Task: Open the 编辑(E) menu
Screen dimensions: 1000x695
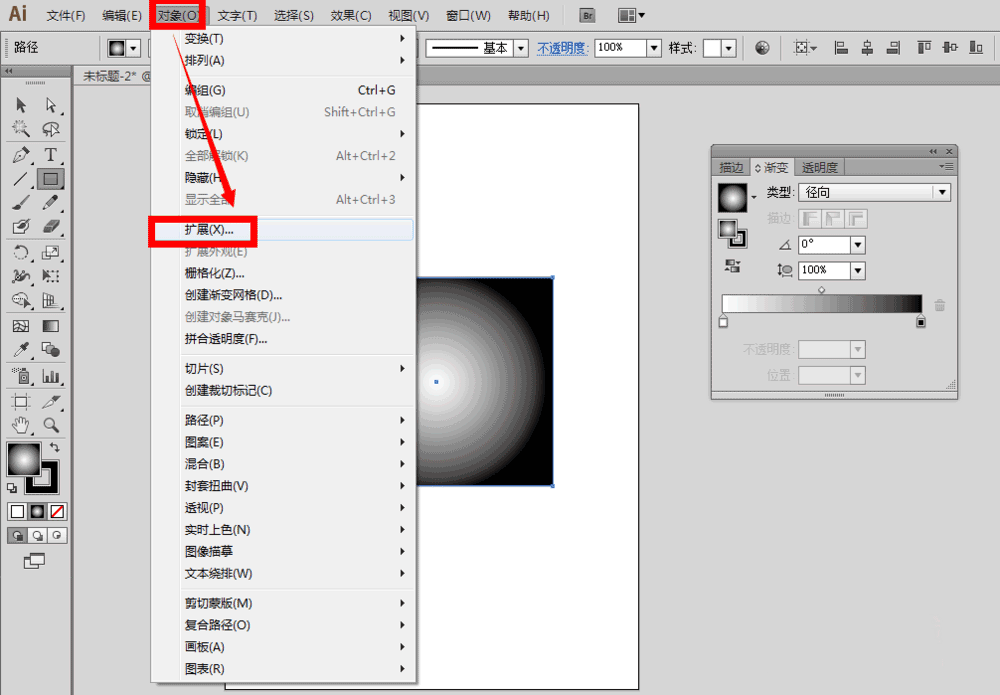Action: [122, 15]
